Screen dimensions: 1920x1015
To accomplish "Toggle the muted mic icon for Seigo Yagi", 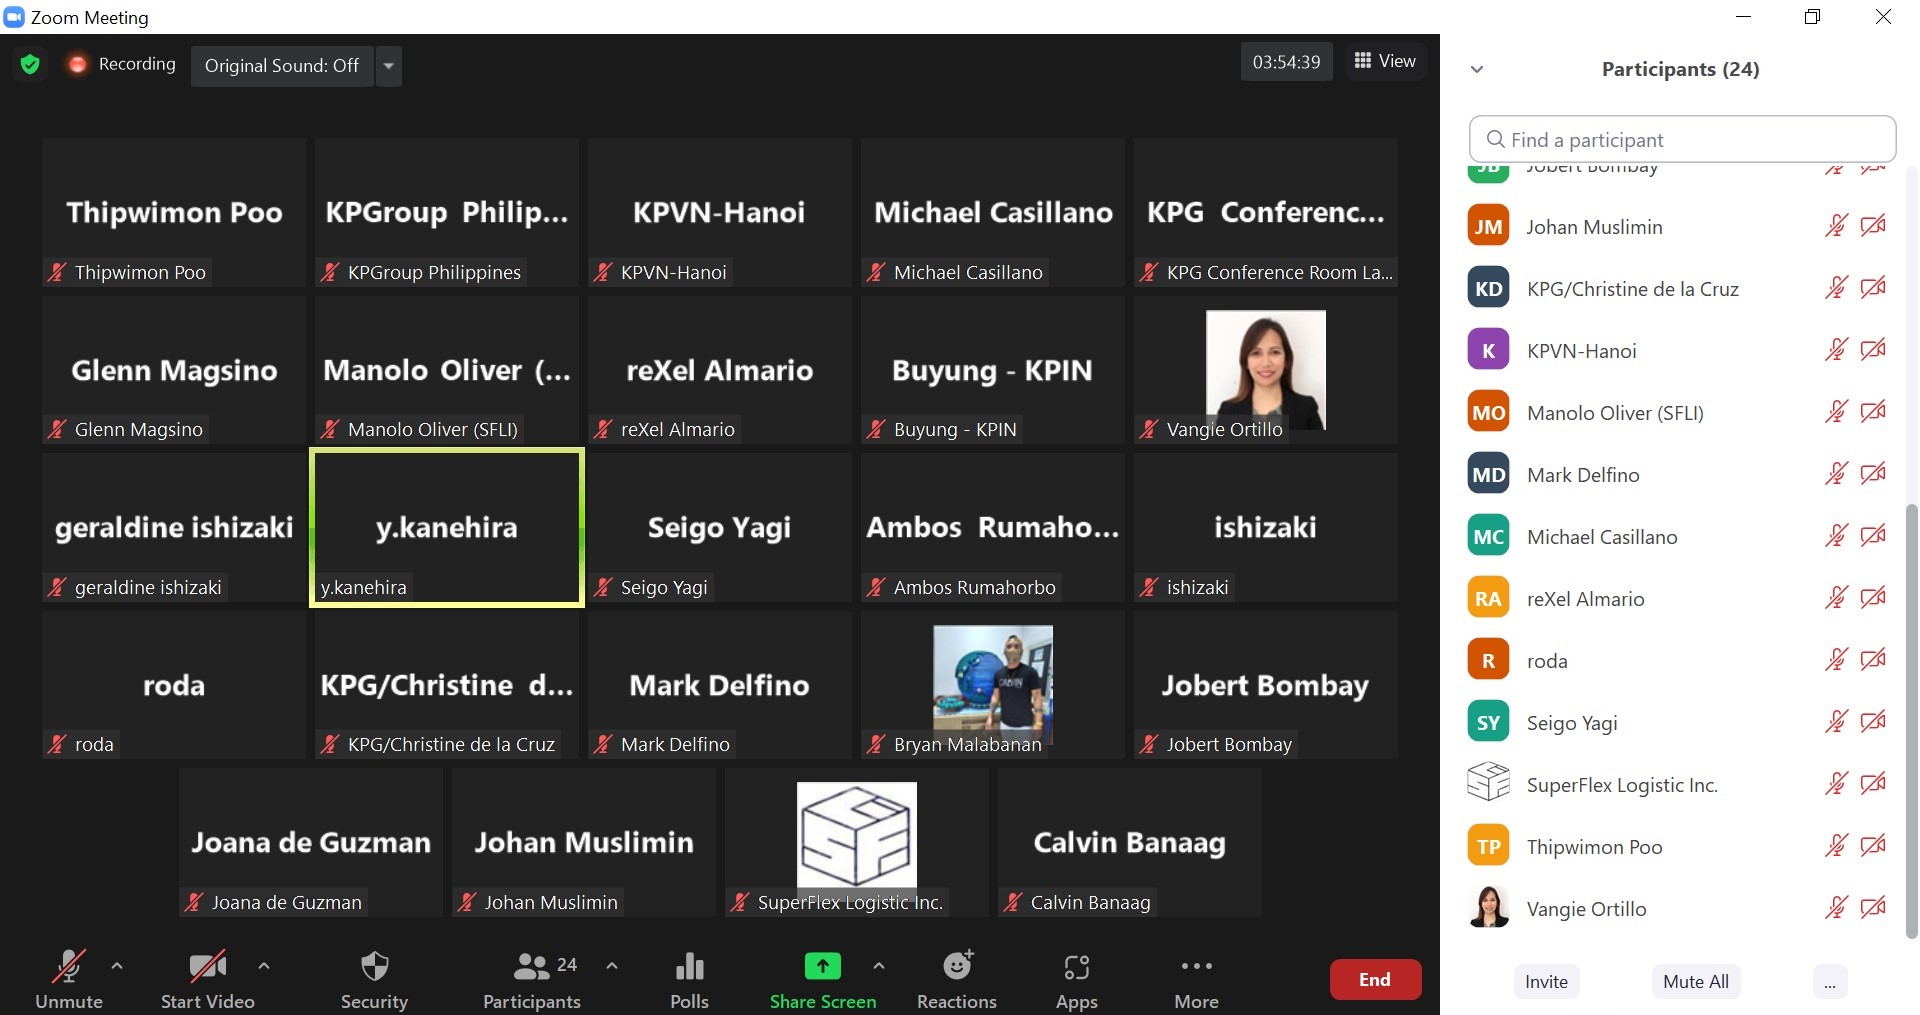I will (x=1835, y=722).
